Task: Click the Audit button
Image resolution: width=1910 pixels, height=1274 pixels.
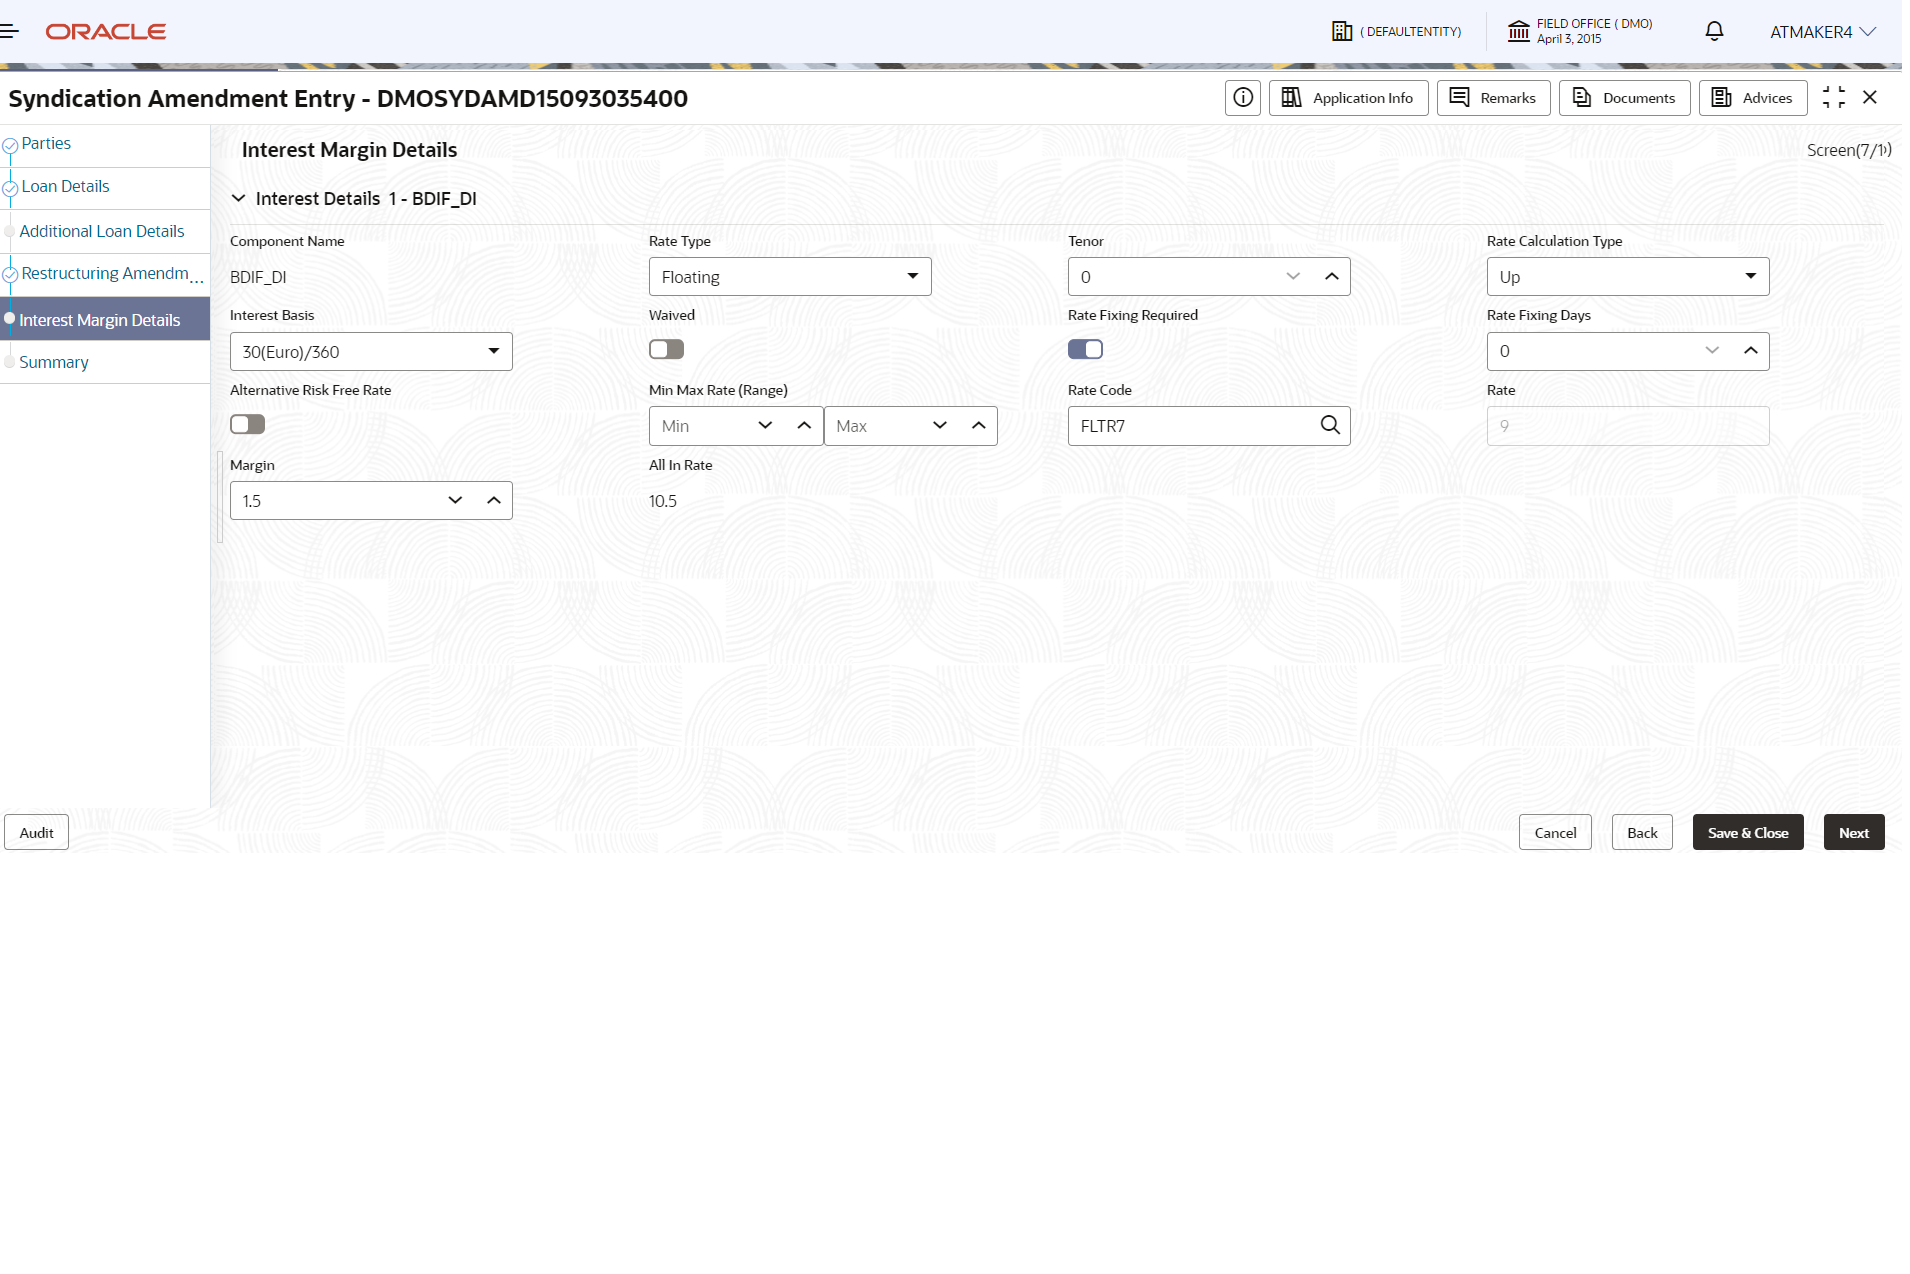Action: (37, 833)
